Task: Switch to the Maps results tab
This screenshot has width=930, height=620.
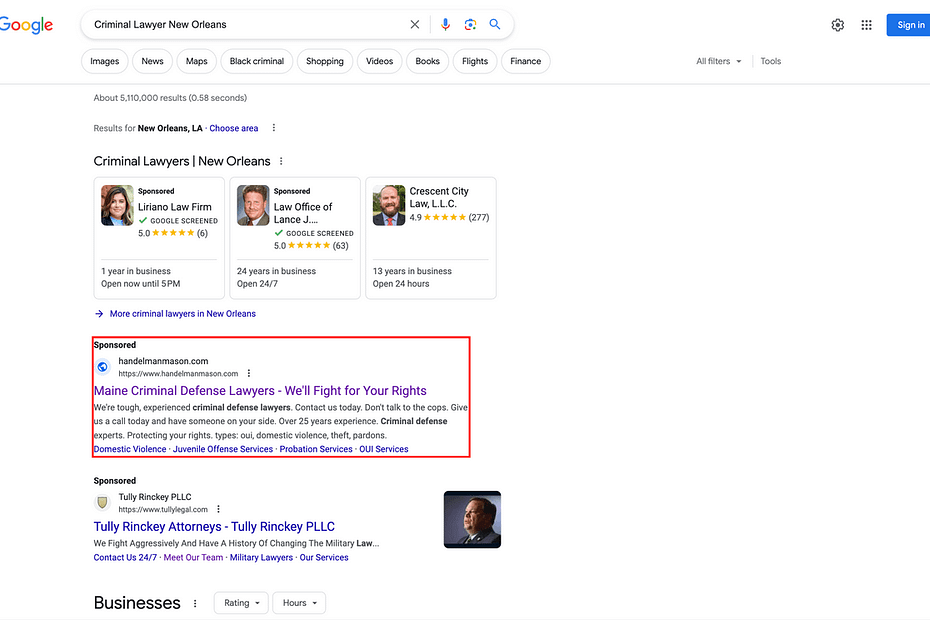Action: click(x=196, y=61)
